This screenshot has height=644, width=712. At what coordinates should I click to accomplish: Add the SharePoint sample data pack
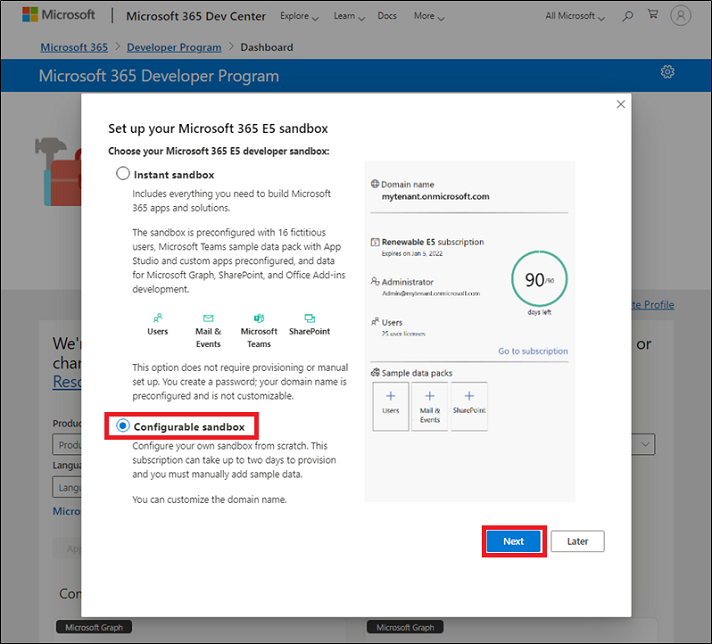[x=469, y=406]
